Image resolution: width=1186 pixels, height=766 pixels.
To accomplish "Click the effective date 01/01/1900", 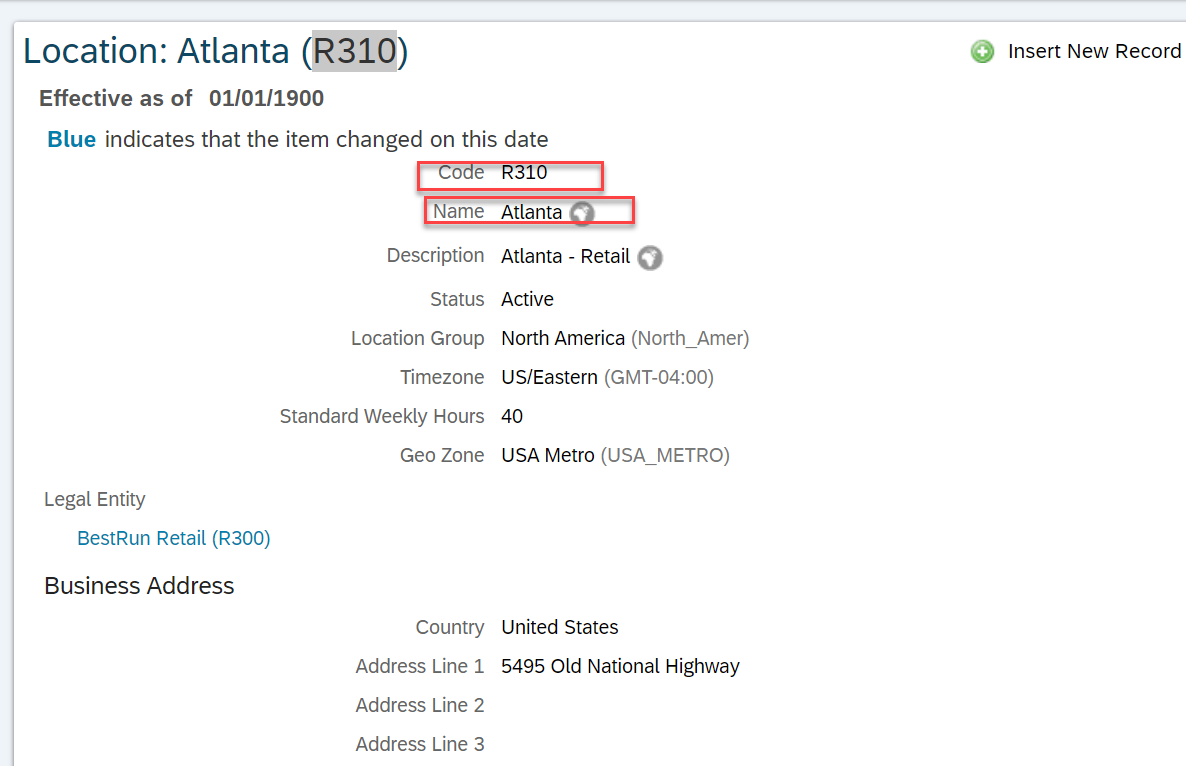I will (x=266, y=98).
